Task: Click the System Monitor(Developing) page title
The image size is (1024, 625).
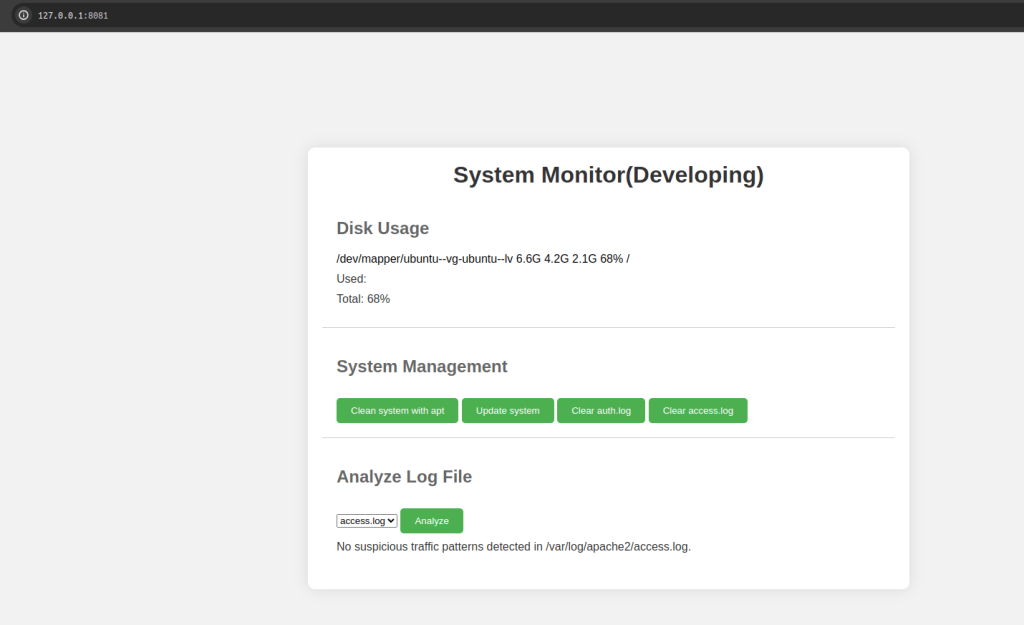Action: [608, 175]
